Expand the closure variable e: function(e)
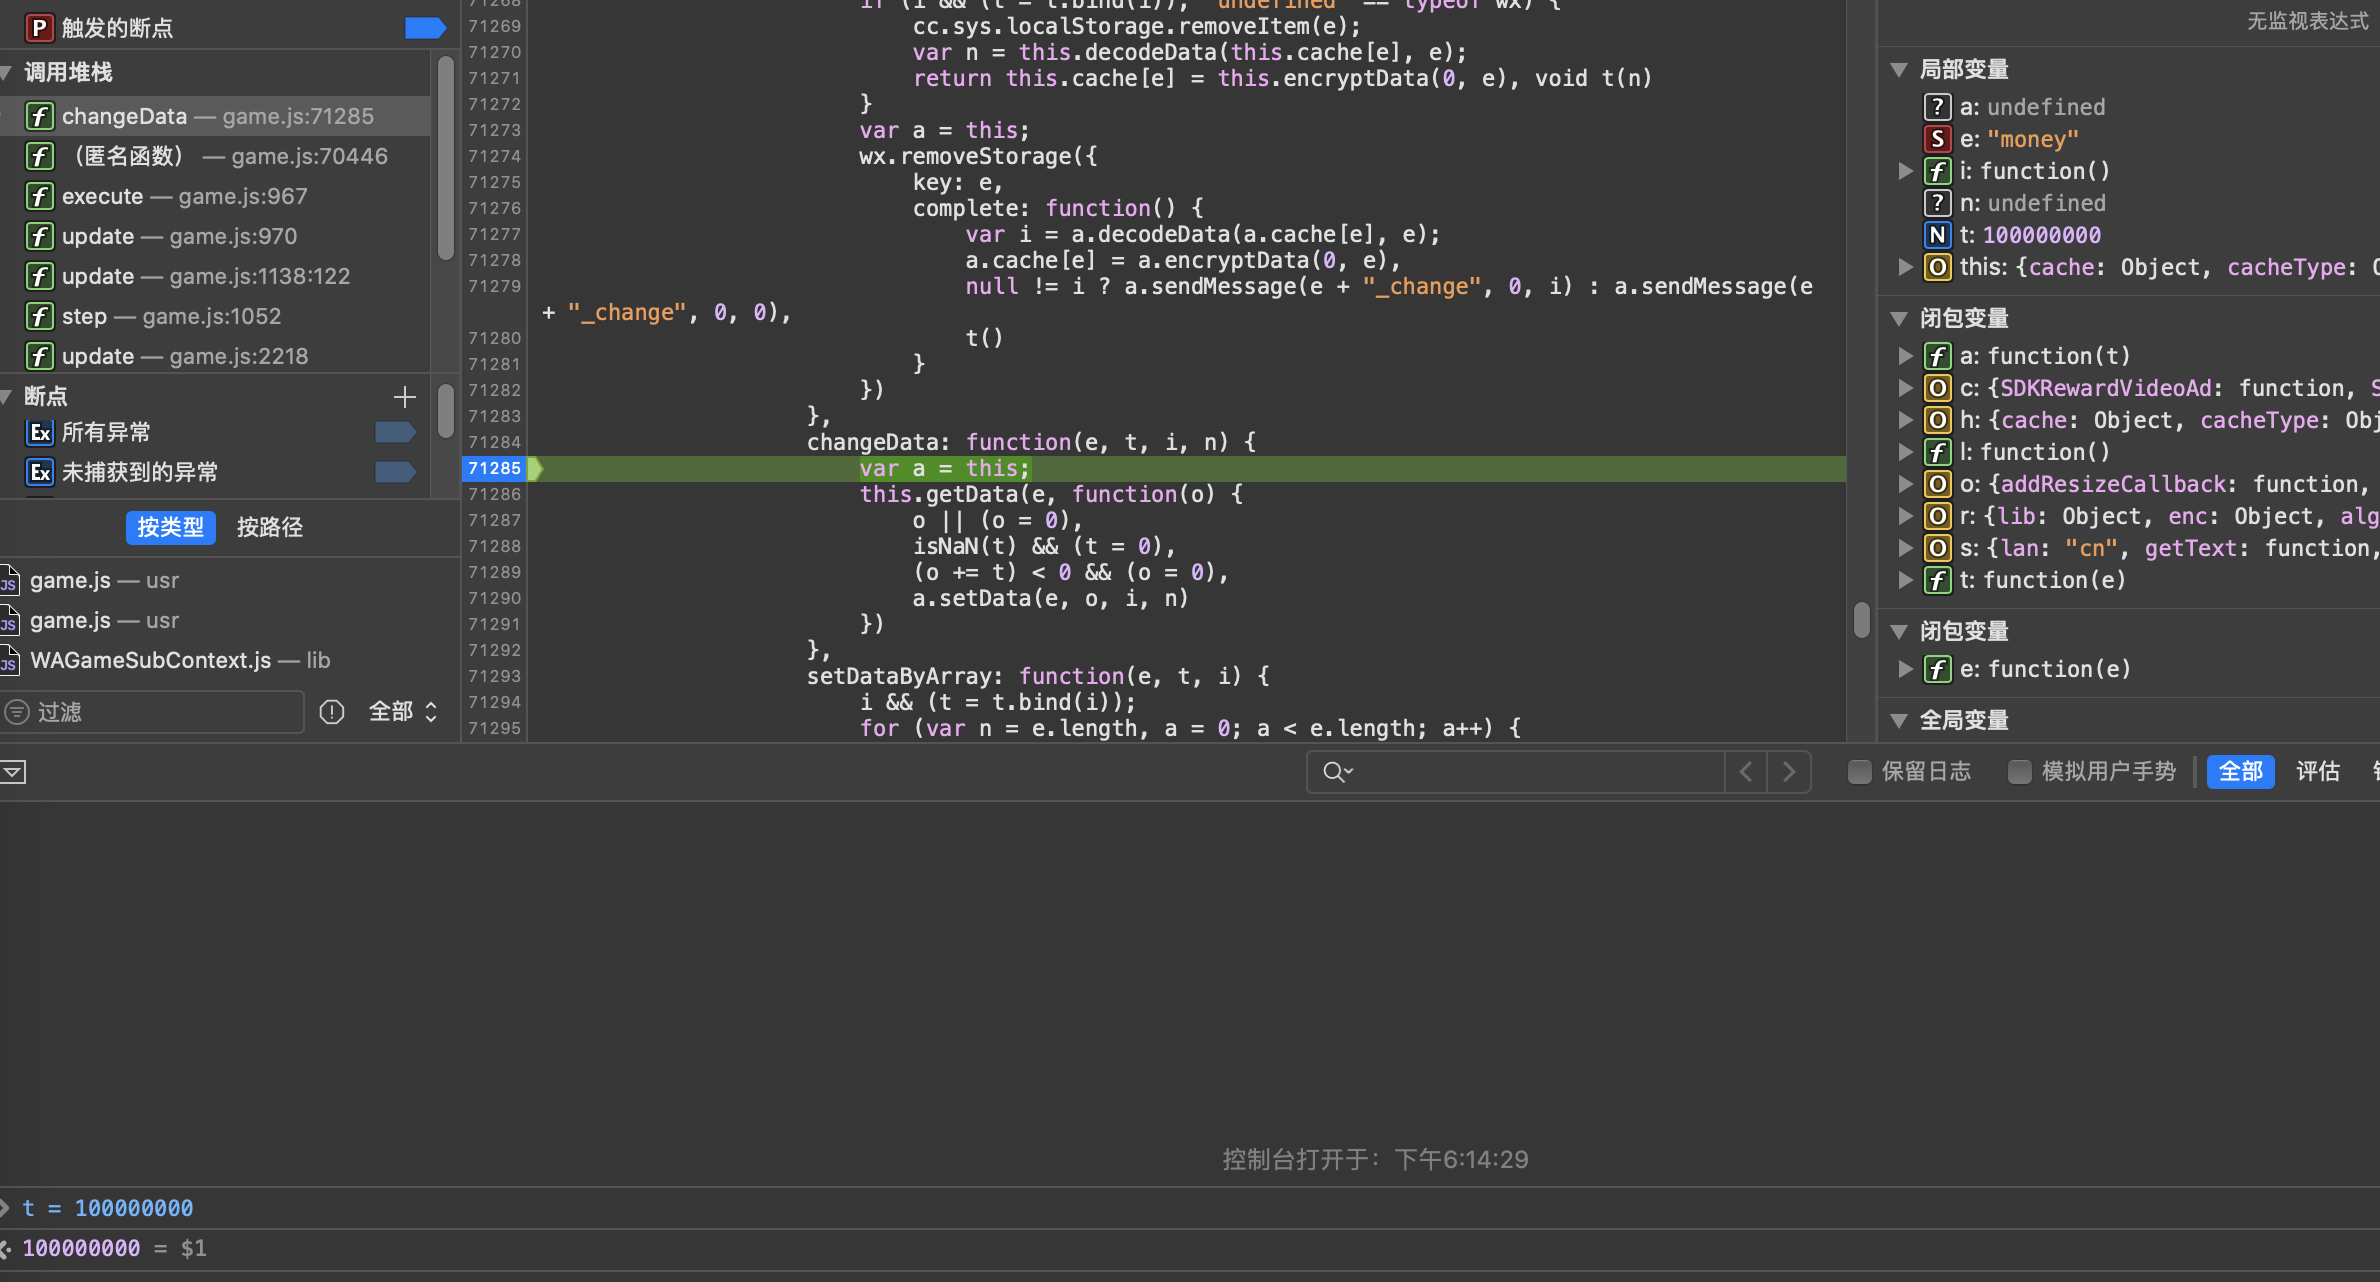Viewport: 2380px width, 1282px height. (x=1905, y=669)
